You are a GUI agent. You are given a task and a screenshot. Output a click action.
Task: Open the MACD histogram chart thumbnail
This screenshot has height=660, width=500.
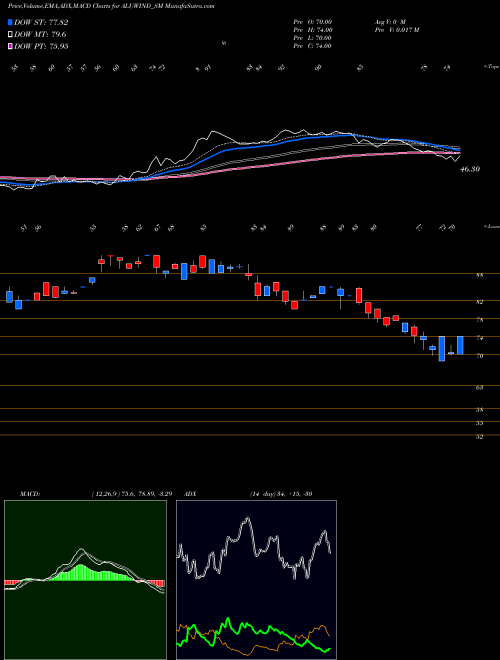[x=85, y=580]
